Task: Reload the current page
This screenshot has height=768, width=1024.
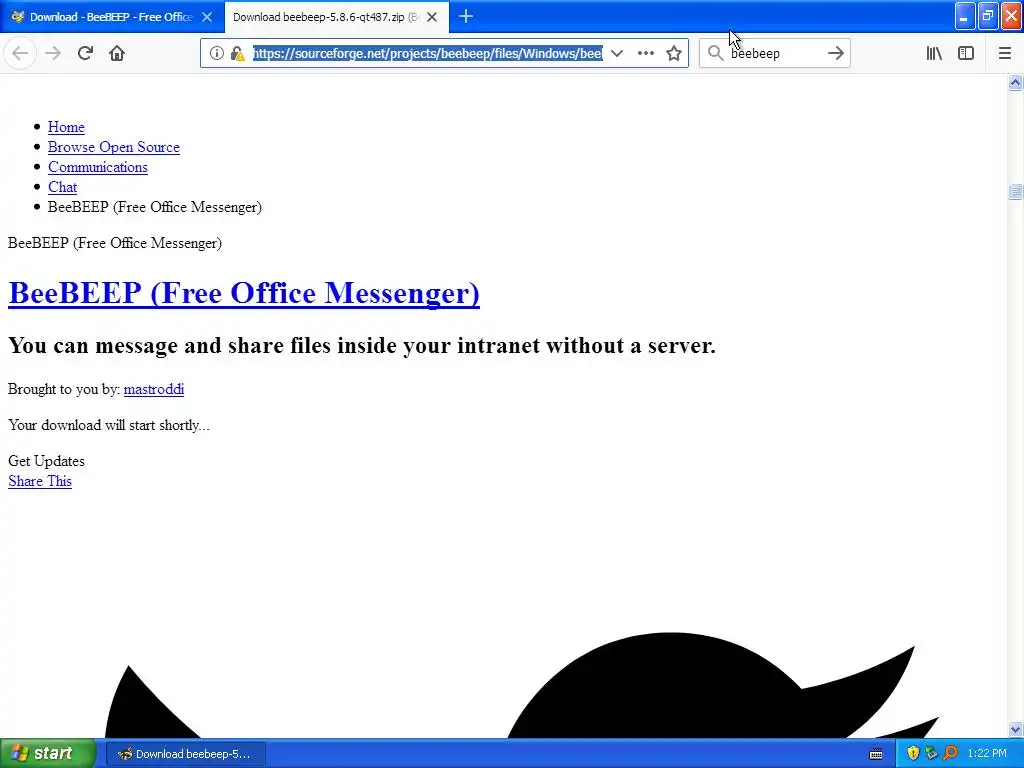Action: point(85,53)
